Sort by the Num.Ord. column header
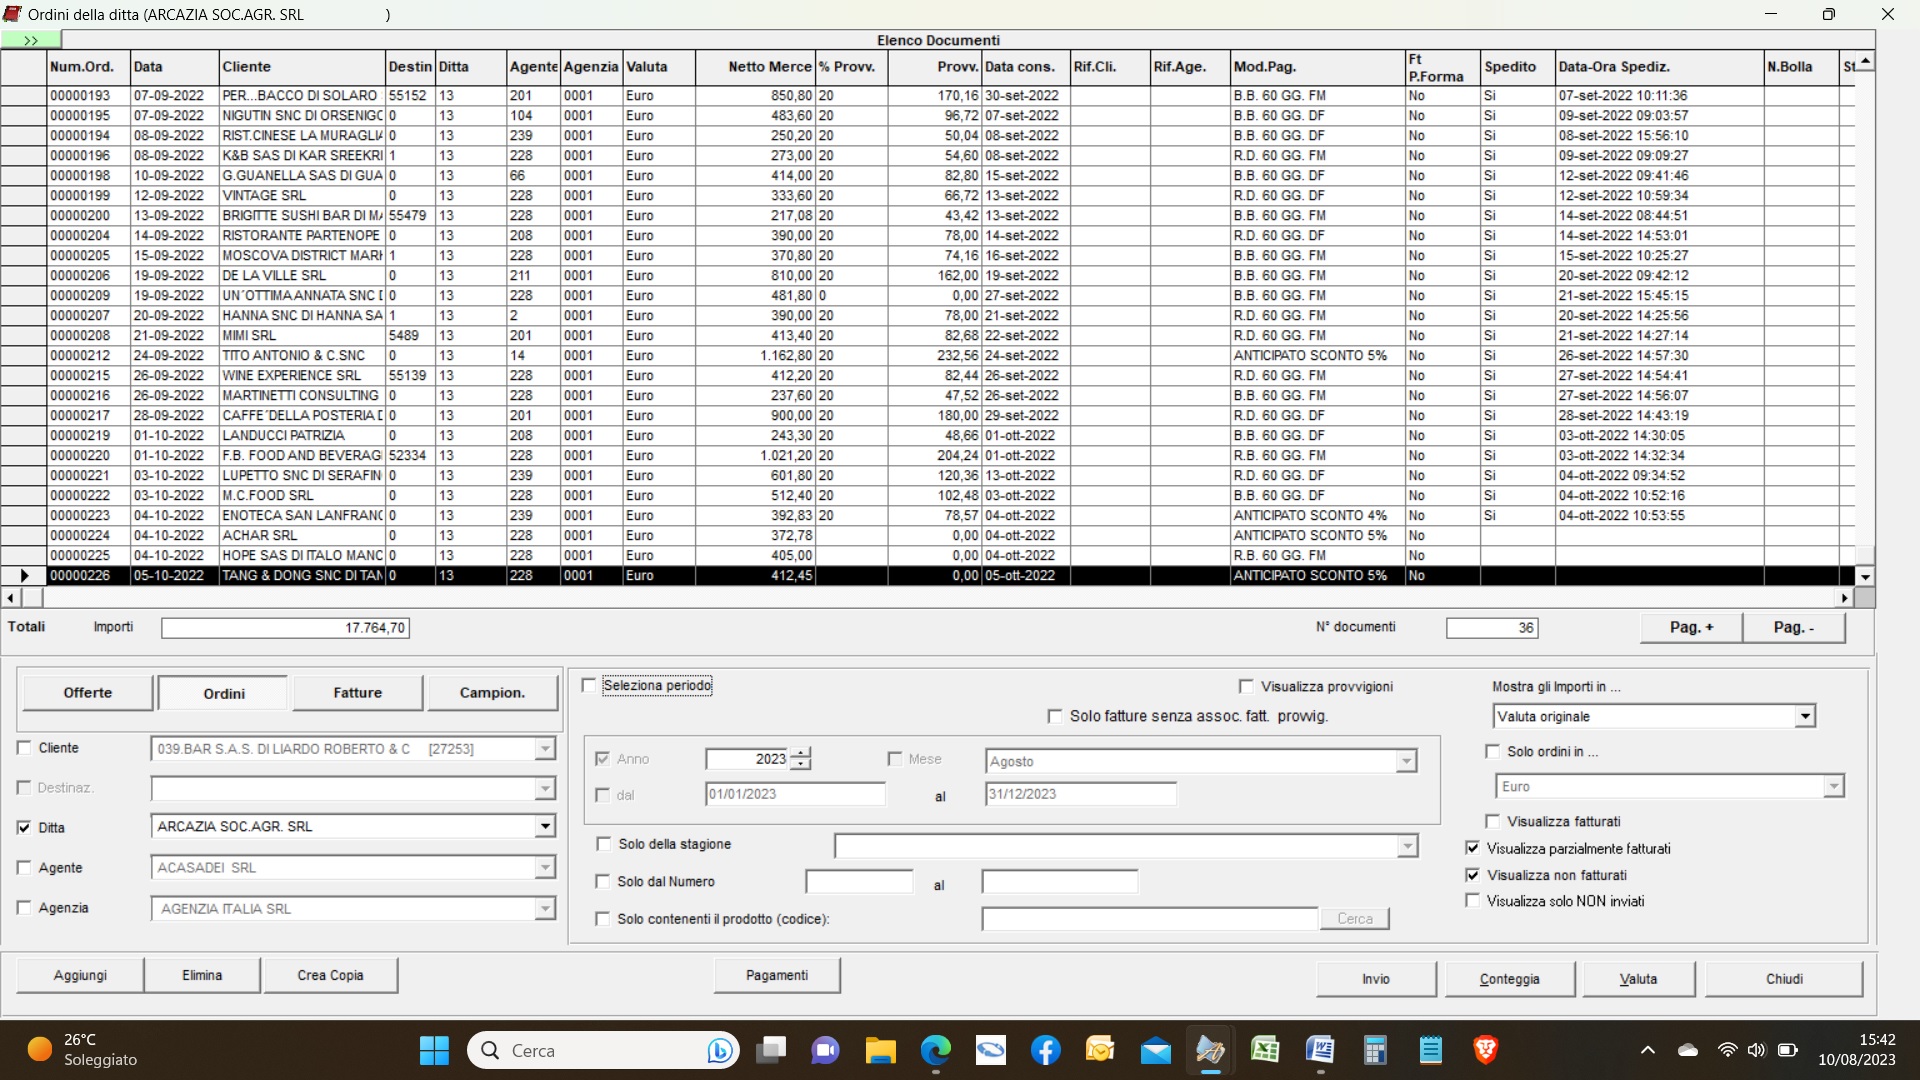This screenshot has width=1920, height=1080. click(x=89, y=67)
